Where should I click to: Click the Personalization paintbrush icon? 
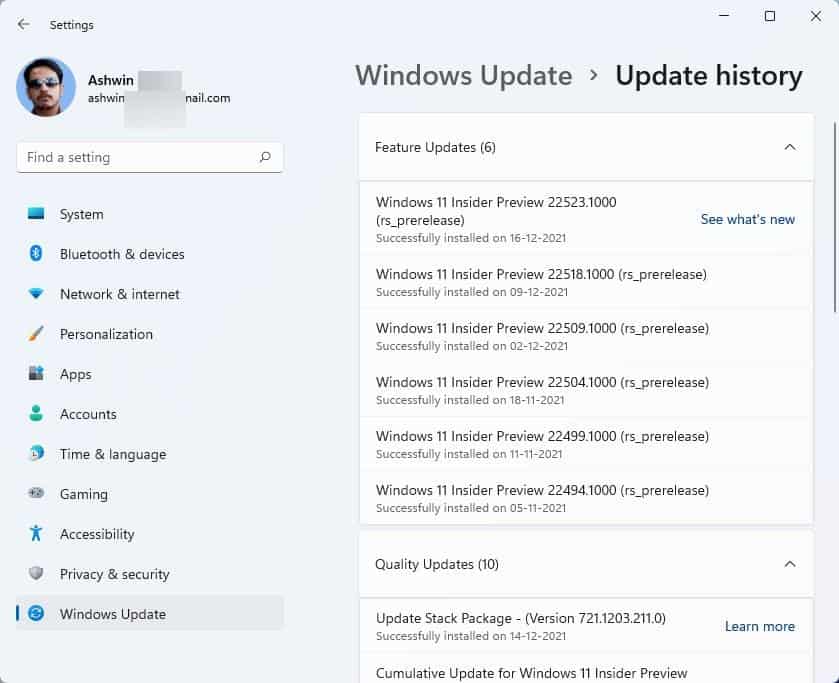pyautogui.click(x=36, y=334)
